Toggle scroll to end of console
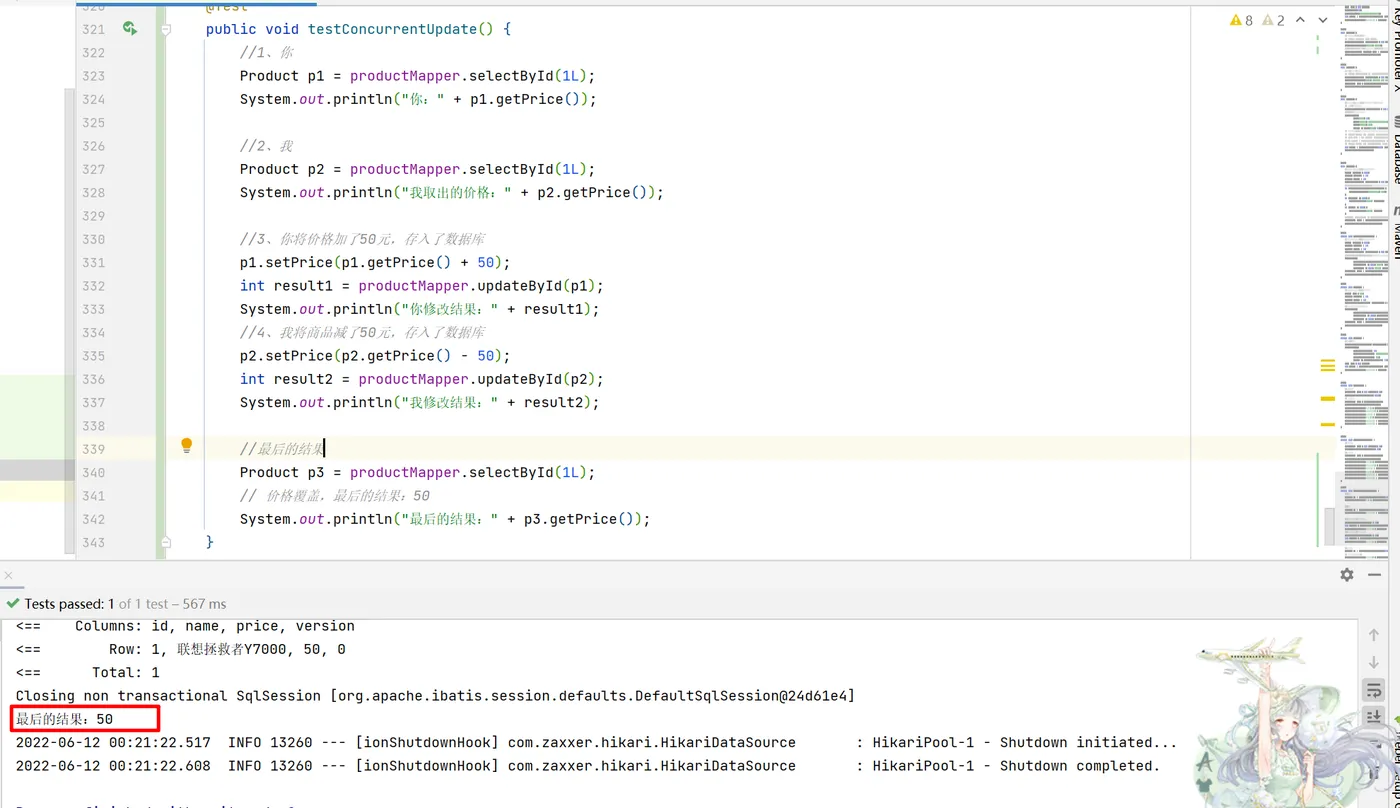This screenshot has width=1400, height=808. click(1373, 717)
